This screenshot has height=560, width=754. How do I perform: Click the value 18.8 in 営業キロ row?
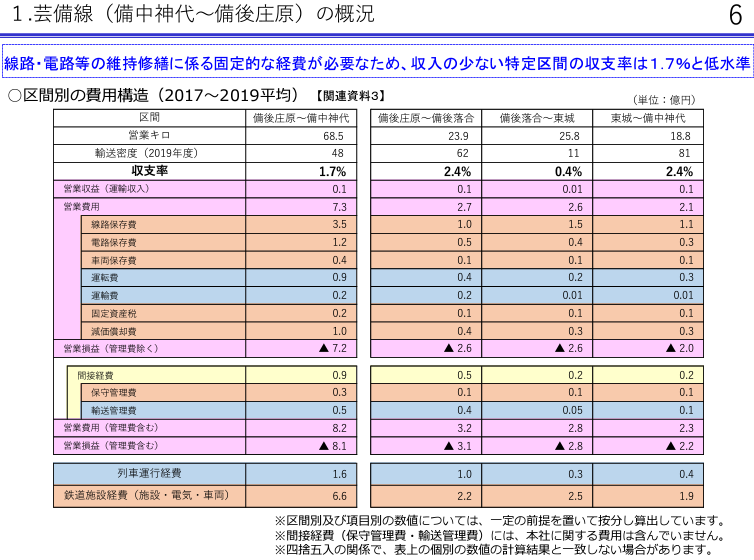pyautogui.click(x=680, y=136)
